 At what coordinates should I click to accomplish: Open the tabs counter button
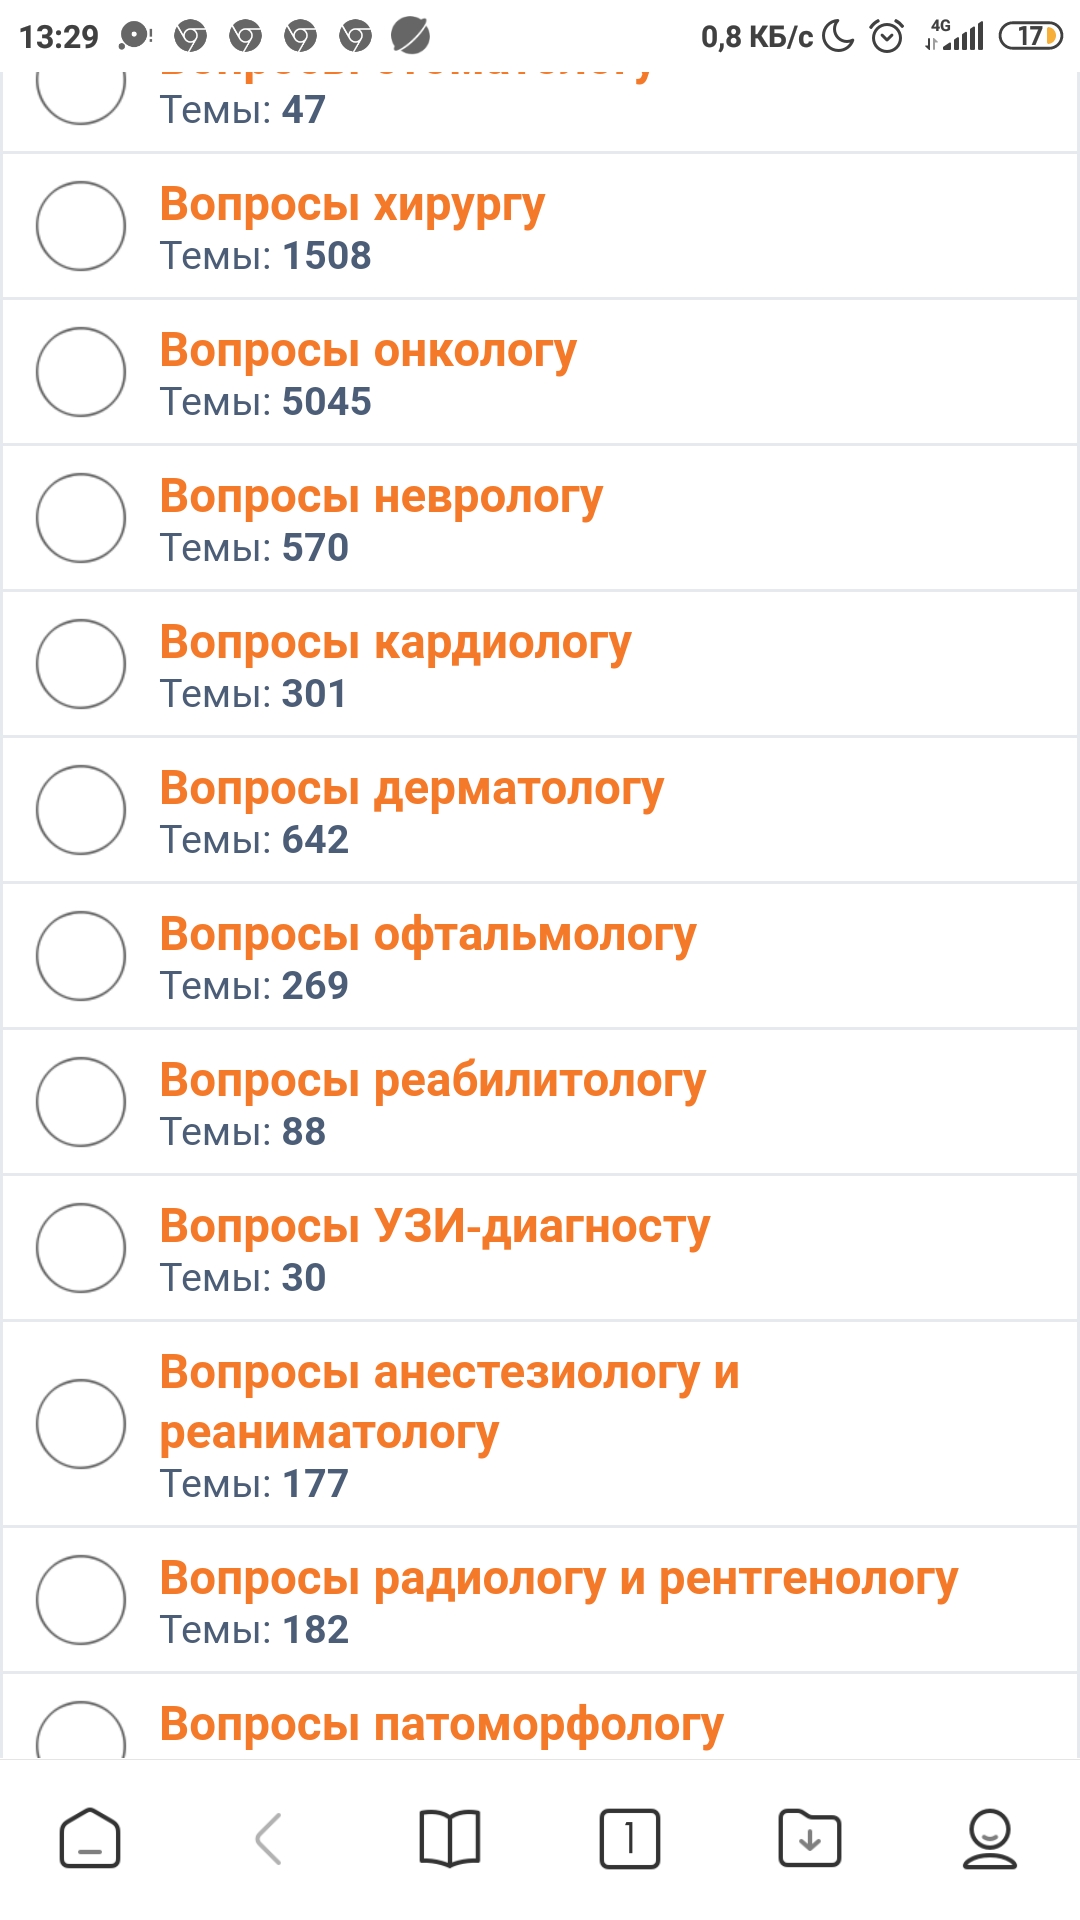630,1838
